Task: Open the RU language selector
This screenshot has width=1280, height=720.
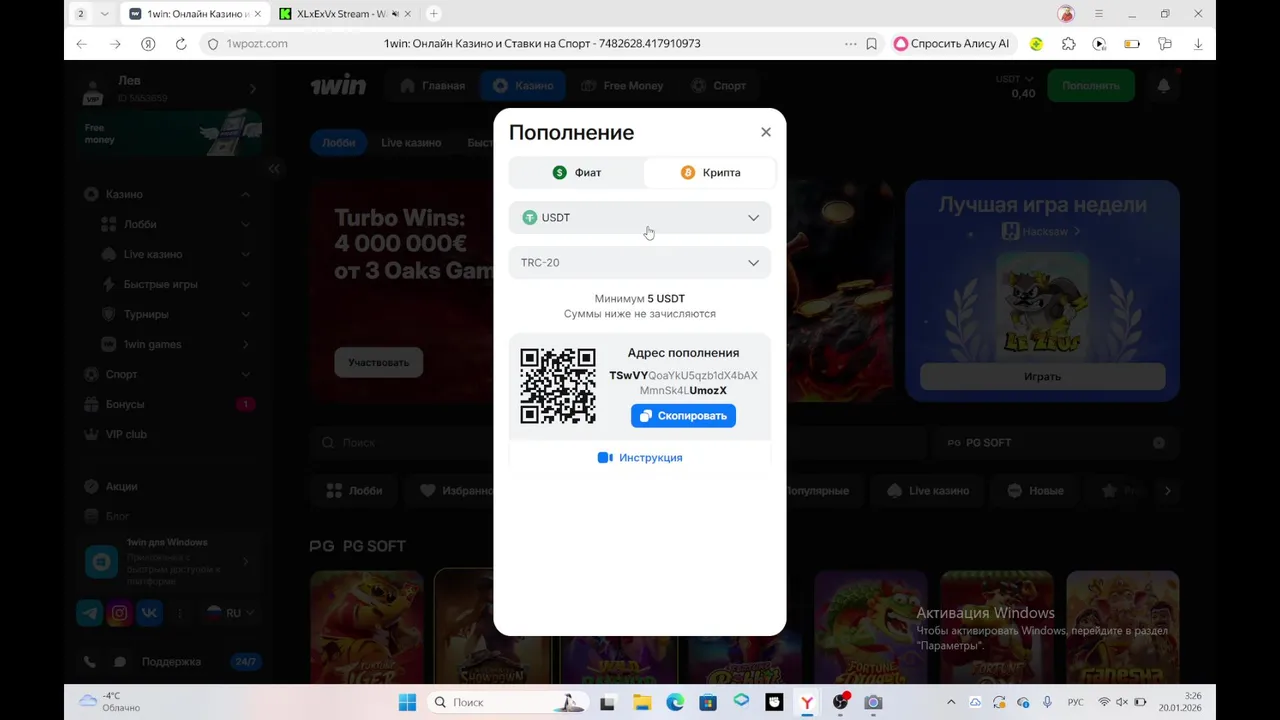Action: click(x=230, y=613)
